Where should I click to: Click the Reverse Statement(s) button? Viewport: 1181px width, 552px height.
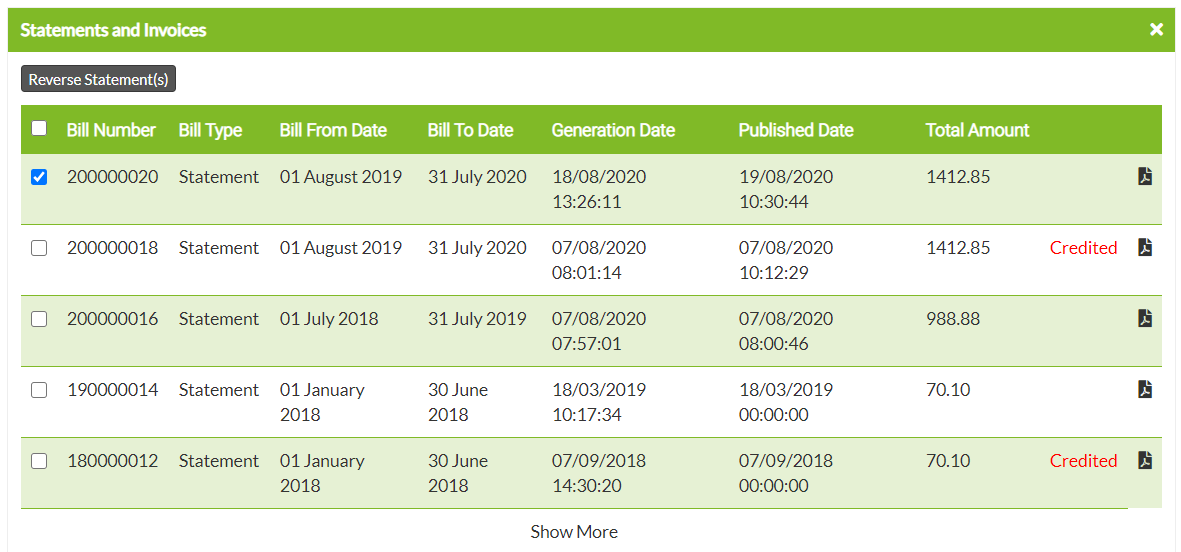pos(98,80)
